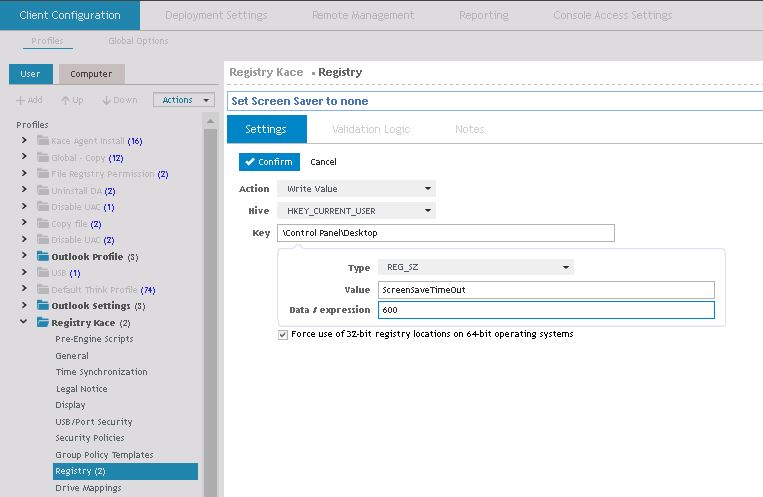Switch to the Validation Logic tab
Image resolution: width=763 pixels, height=497 pixels.
coord(370,129)
